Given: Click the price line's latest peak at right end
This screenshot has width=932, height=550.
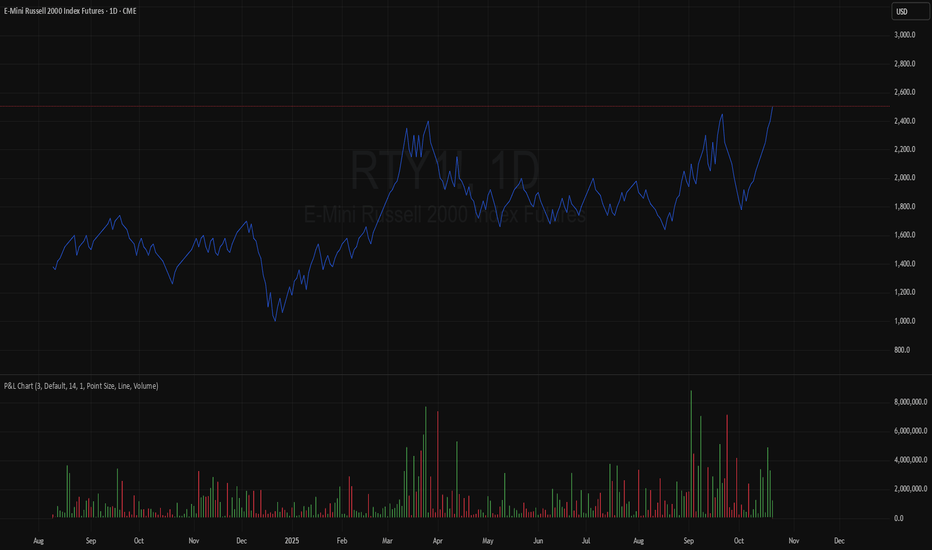Looking at the screenshot, I should click(x=772, y=107).
